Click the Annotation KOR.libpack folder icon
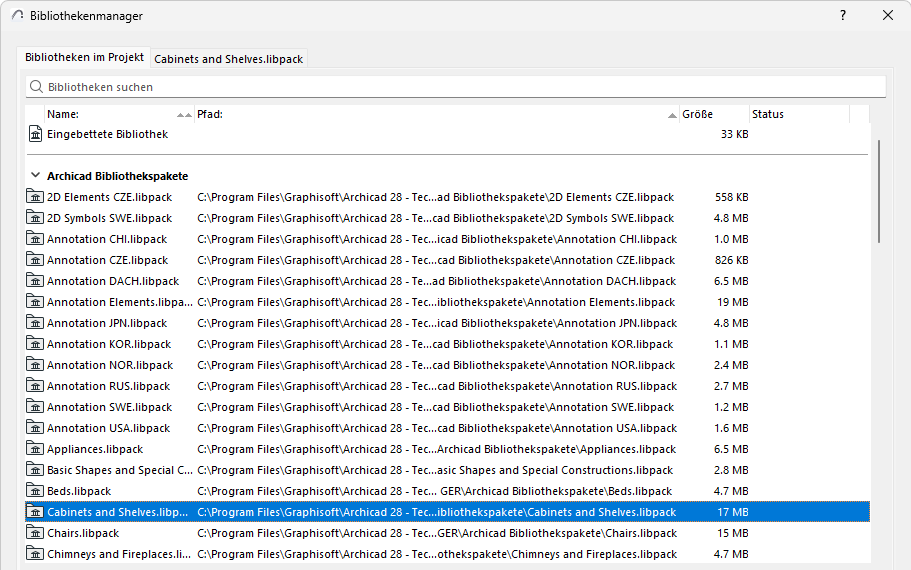Screen dimensions: 911x570 (x=35, y=344)
